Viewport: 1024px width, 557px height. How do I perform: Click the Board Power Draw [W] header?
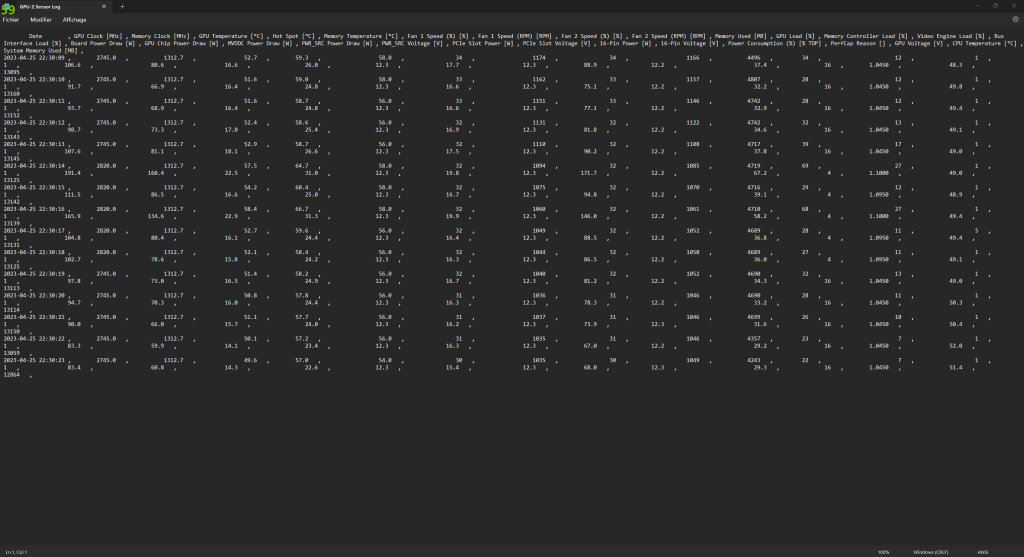click(103, 44)
